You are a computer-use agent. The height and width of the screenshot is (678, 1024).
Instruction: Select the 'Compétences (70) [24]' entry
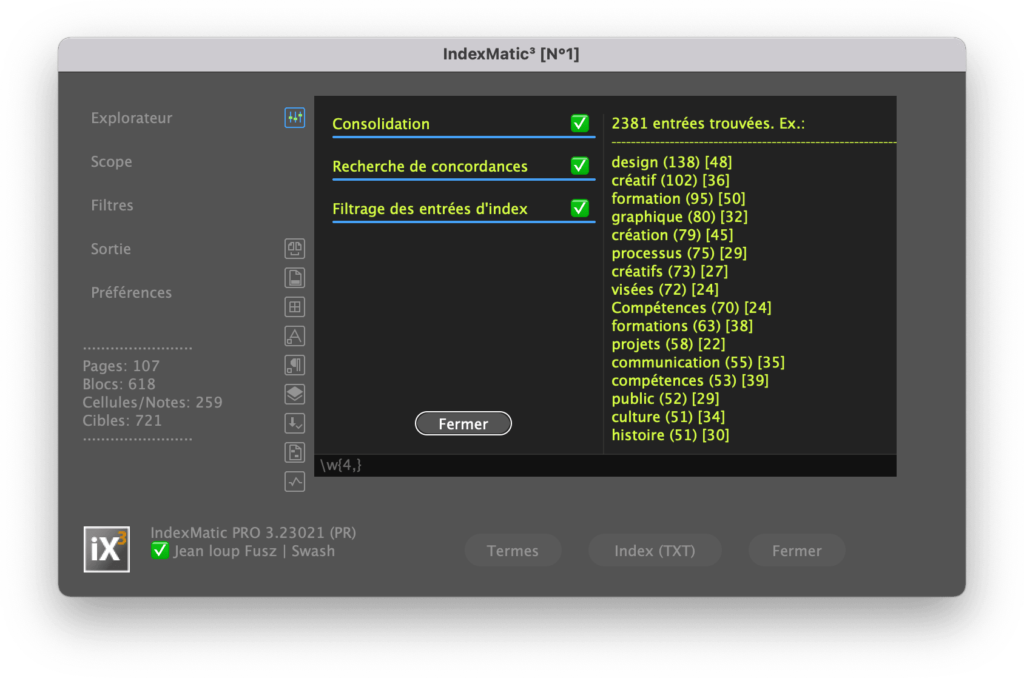coord(691,308)
